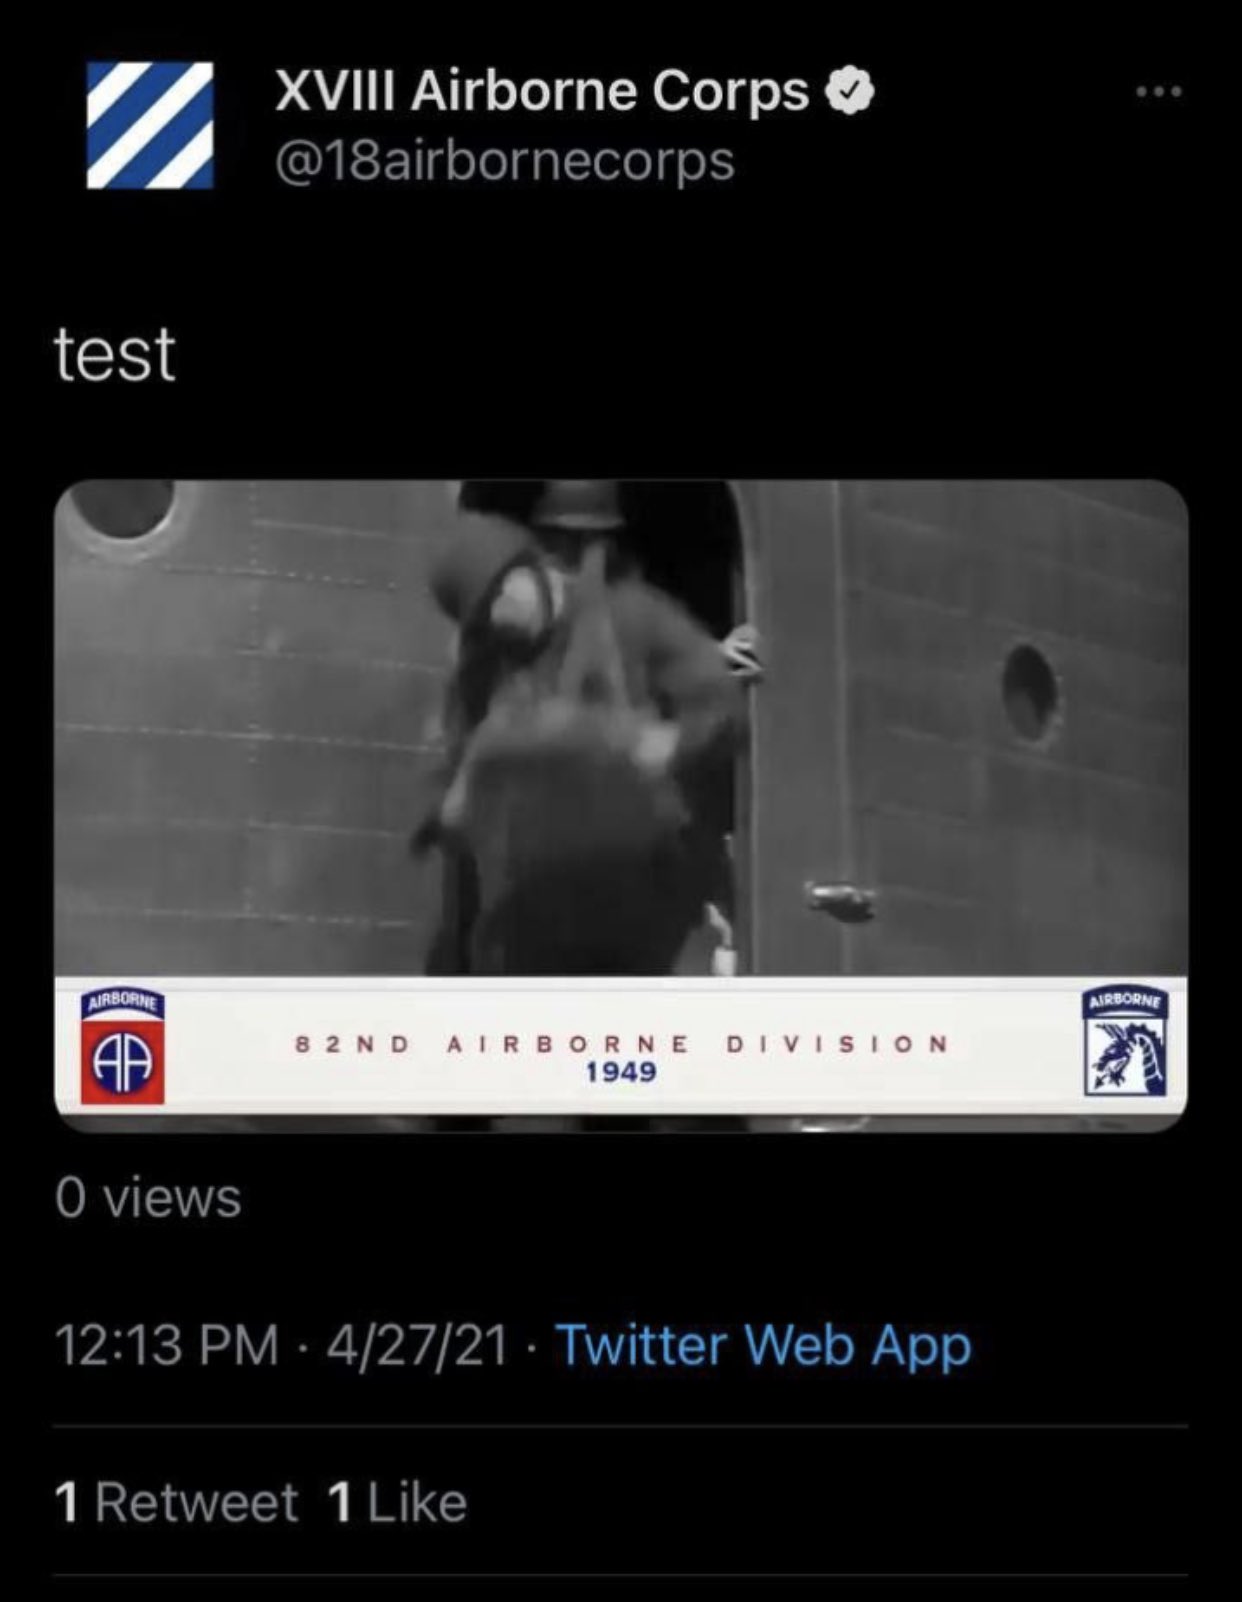The image size is (1242, 1602).
Task: Click the 0 views counter
Action: pos(148,1197)
